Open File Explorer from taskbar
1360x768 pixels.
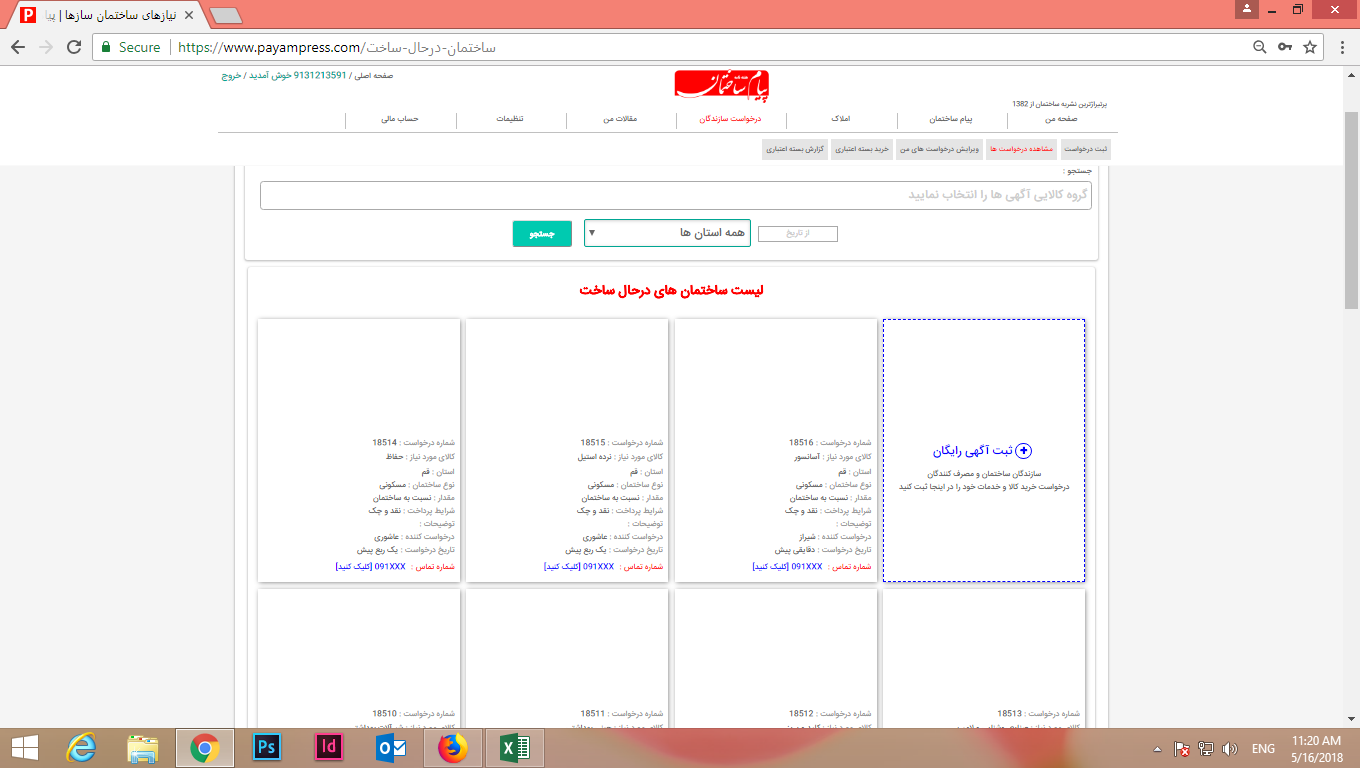click(143, 747)
